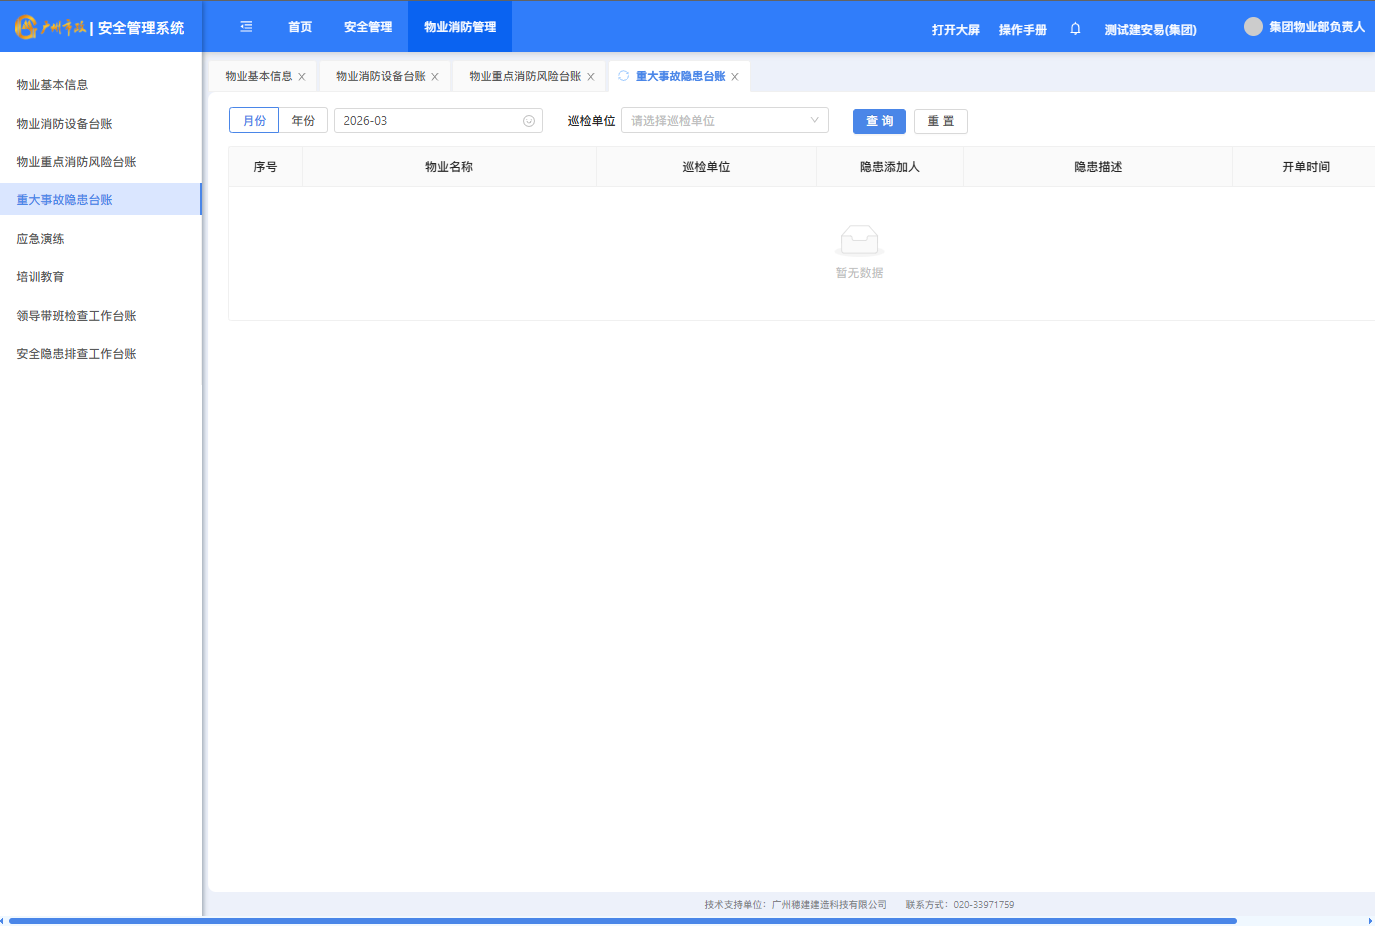This screenshot has width=1375, height=926.
Task: Switch to the 年份 radio option
Action: [303, 121]
